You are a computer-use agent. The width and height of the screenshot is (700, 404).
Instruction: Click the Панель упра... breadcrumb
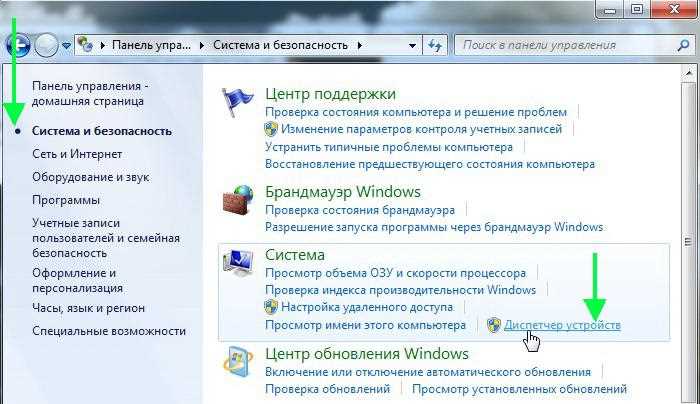151,45
